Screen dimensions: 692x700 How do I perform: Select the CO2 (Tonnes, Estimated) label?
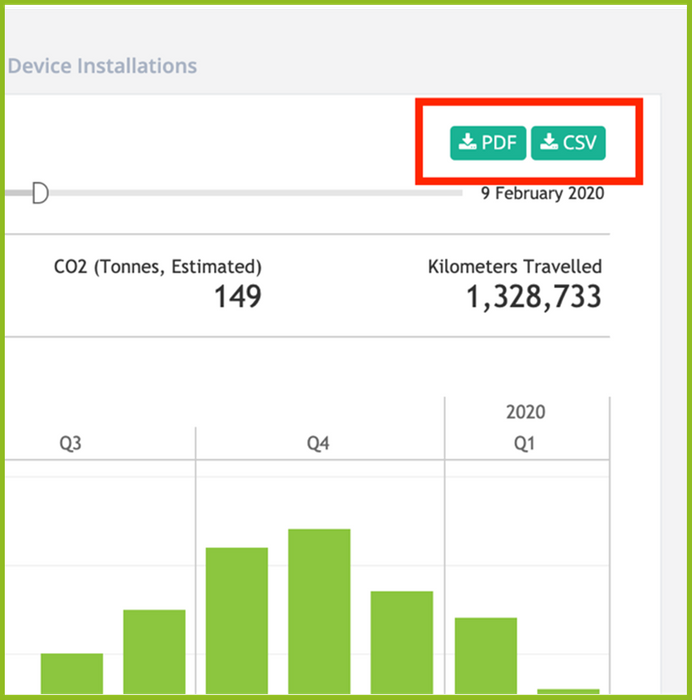coord(158,267)
